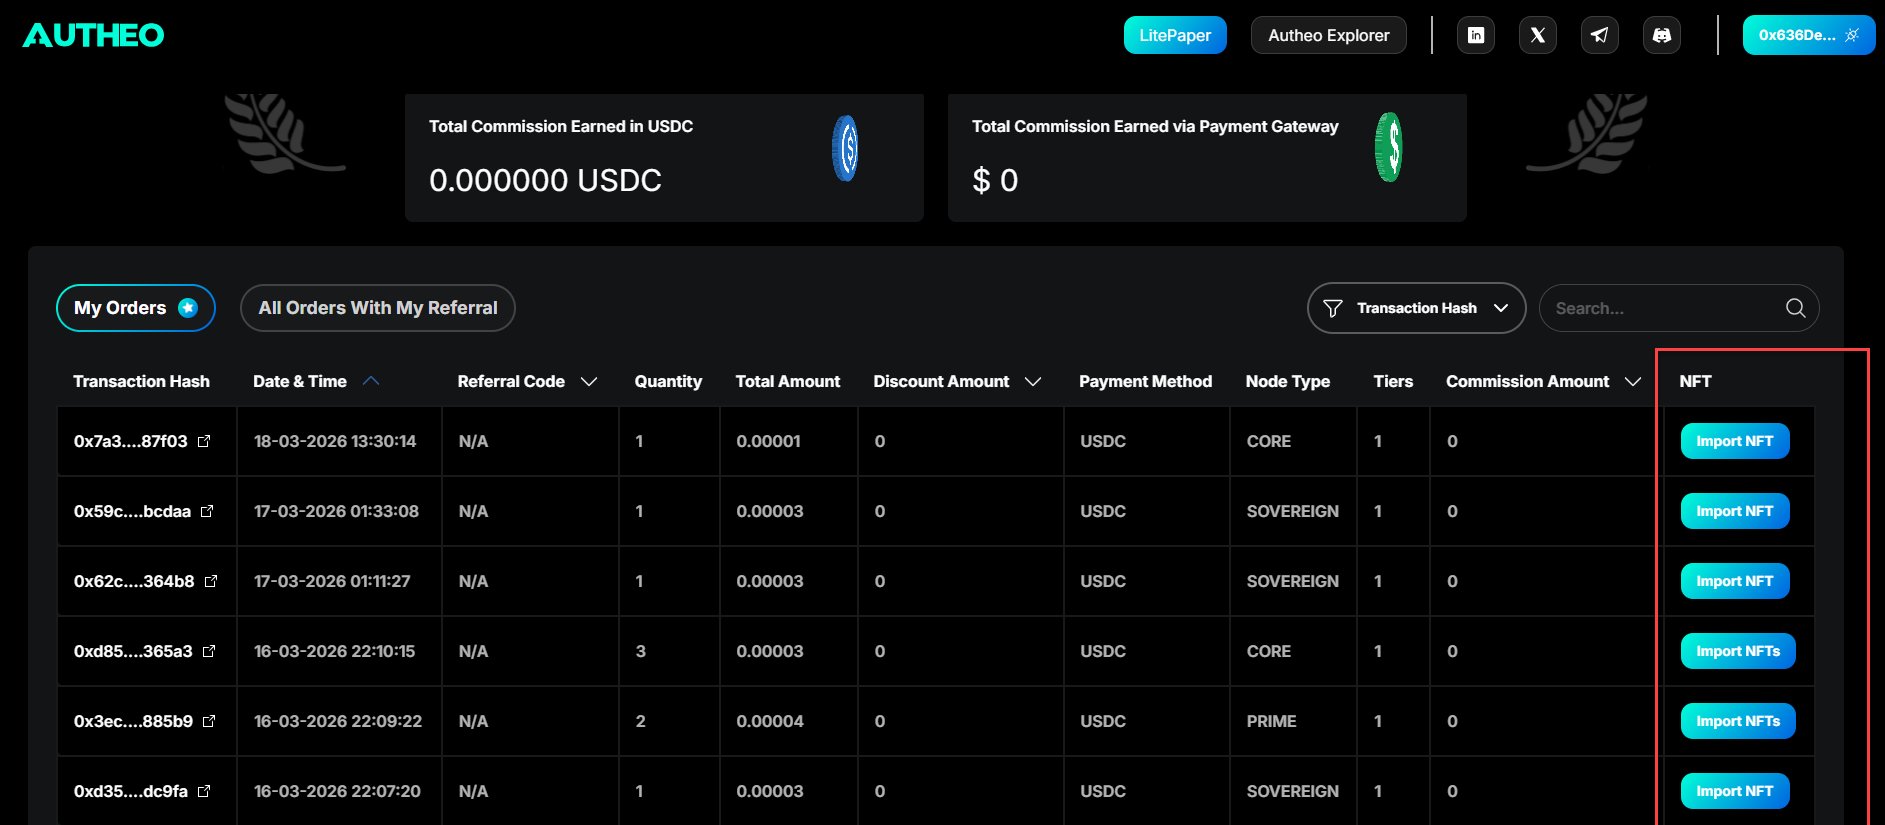This screenshot has height=825, width=1885.
Task: Open the Discord social icon
Action: [1662, 35]
